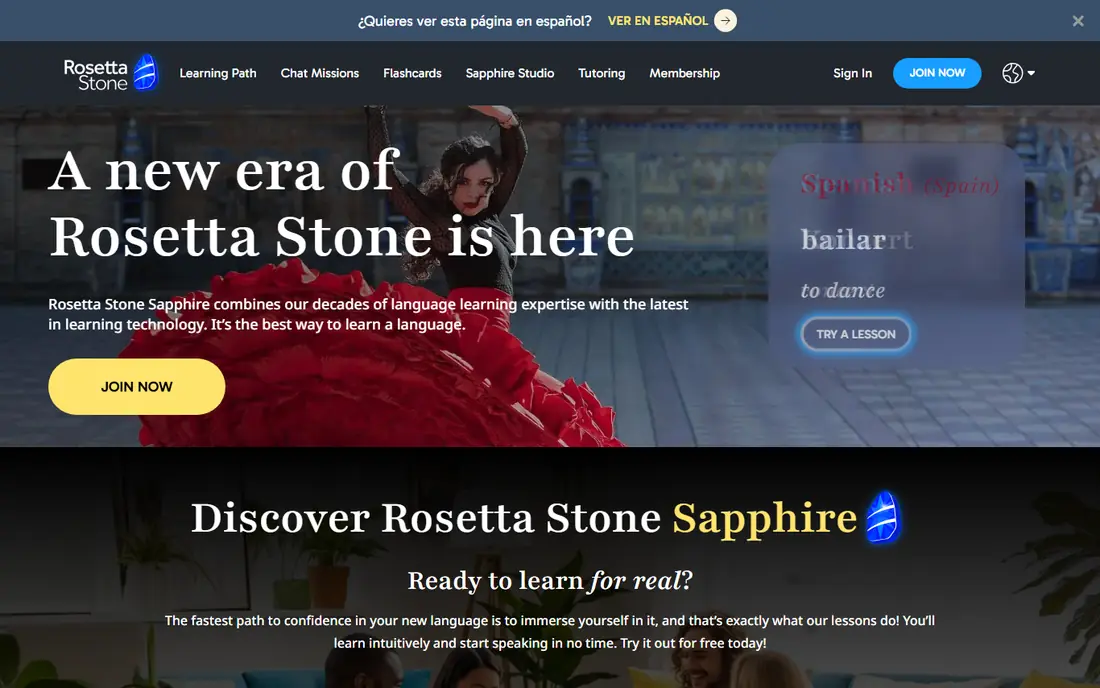Click the 'Ready to learn for real?' text
This screenshot has width=1100, height=688.
tap(550, 581)
